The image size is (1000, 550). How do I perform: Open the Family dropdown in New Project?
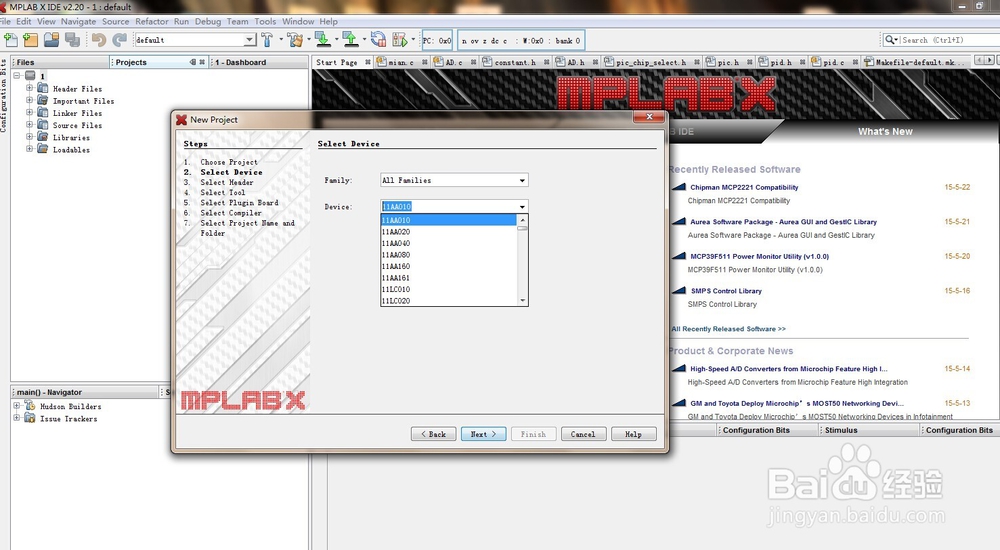(522, 181)
